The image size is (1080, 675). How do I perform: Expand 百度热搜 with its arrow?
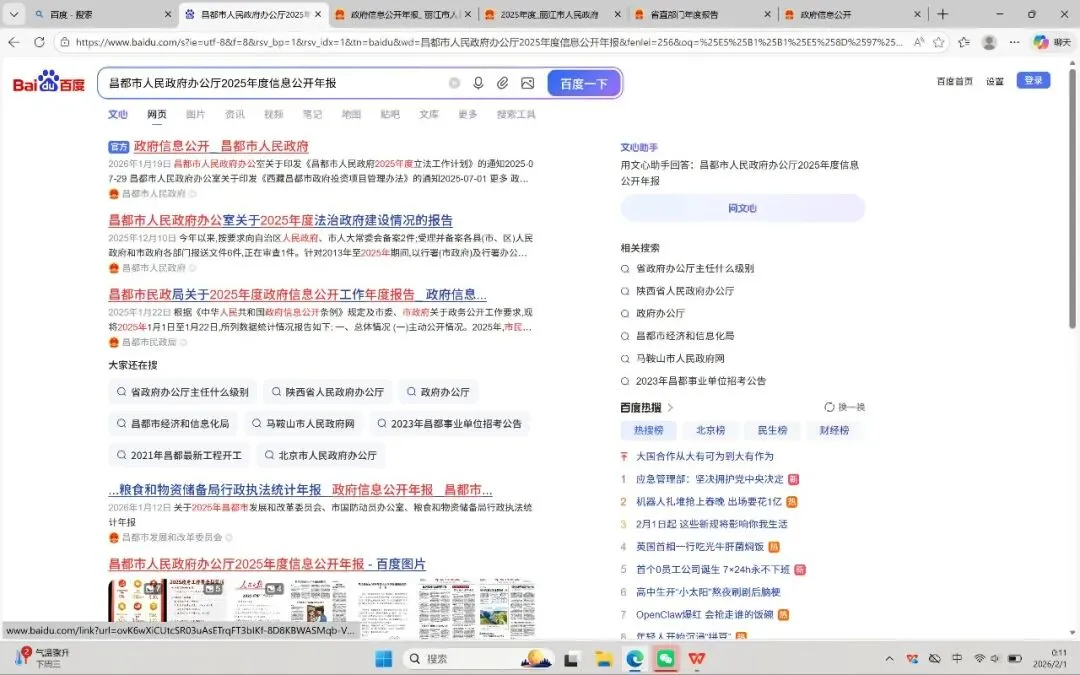tap(670, 408)
